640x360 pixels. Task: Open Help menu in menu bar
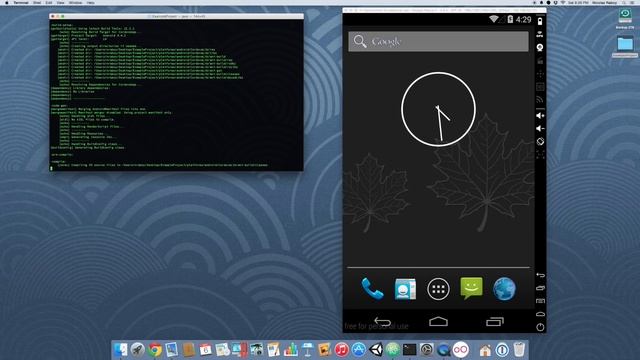pos(90,2)
